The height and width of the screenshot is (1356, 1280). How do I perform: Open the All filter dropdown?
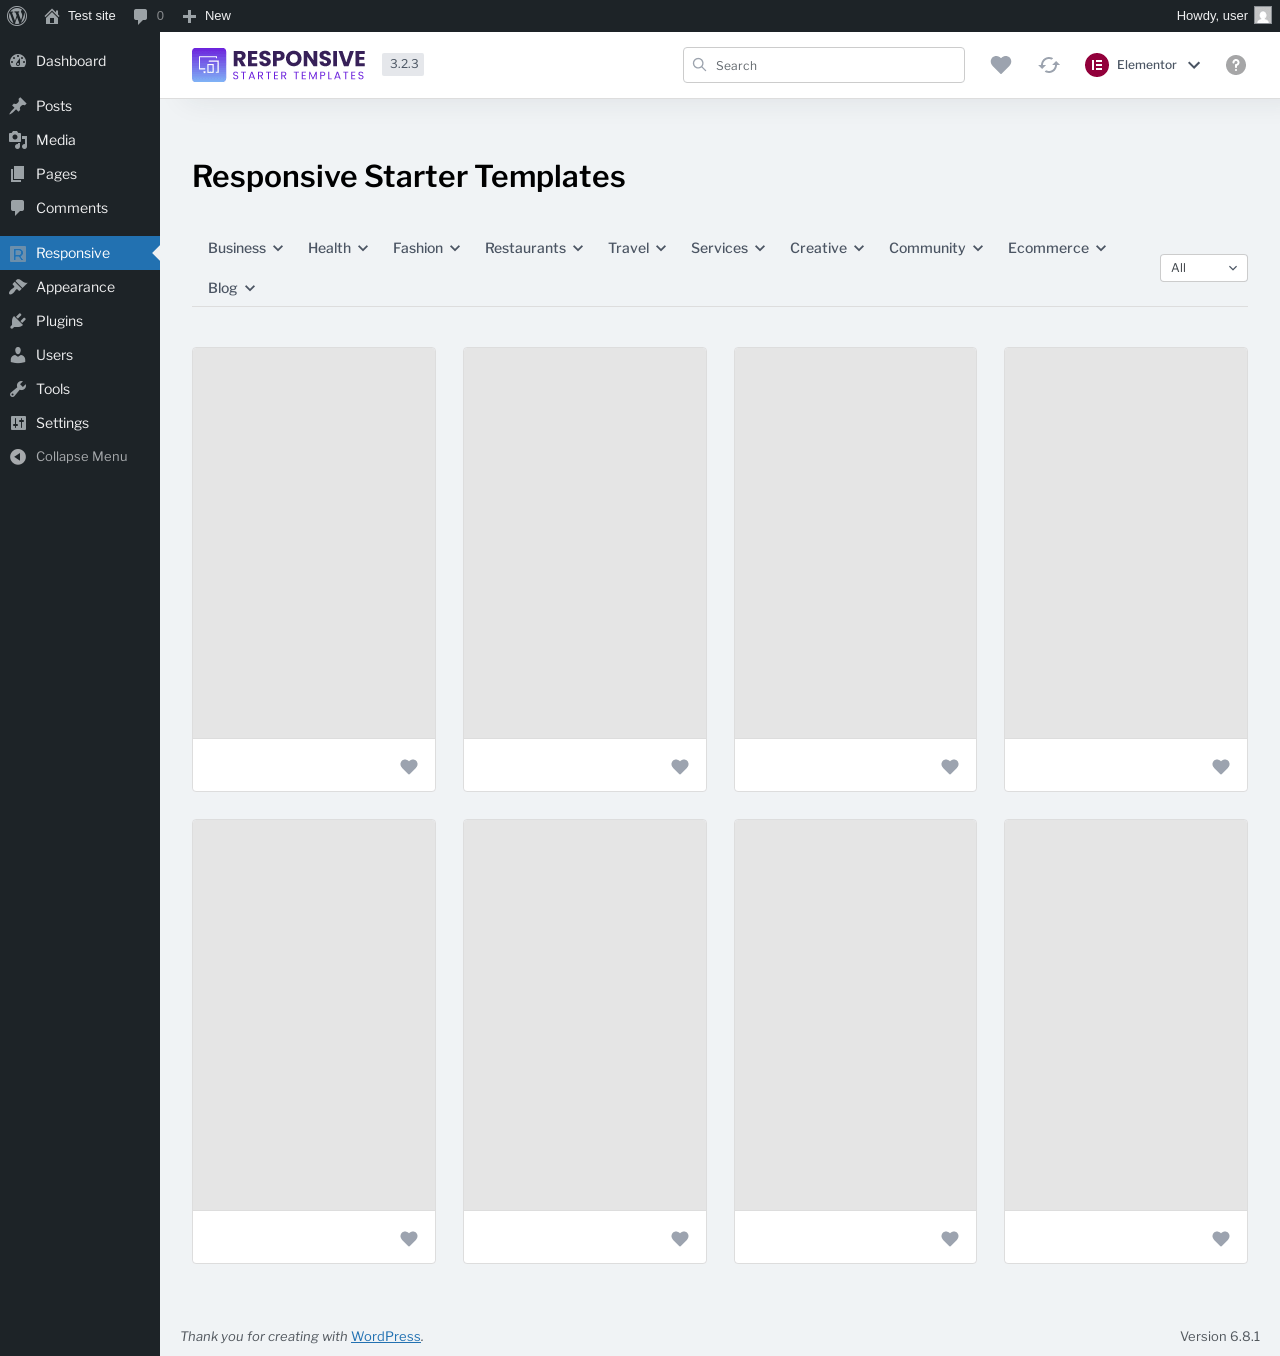(1203, 268)
